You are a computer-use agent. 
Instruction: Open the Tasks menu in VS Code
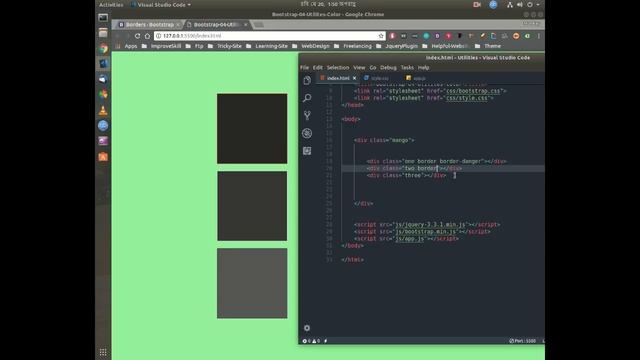pyautogui.click(x=407, y=67)
